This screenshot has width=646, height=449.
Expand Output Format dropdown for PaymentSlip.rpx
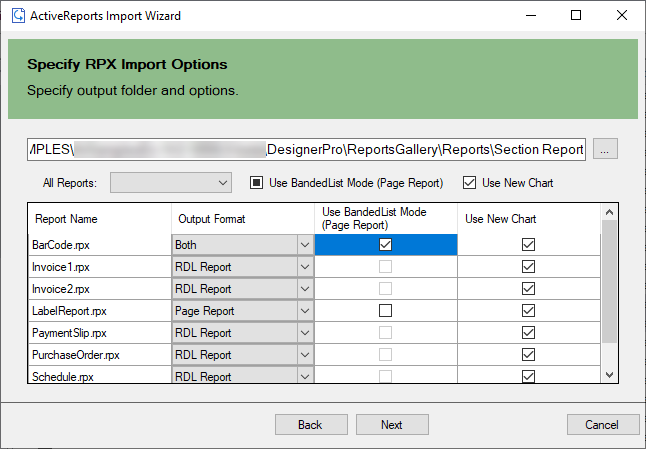(305, 333)
